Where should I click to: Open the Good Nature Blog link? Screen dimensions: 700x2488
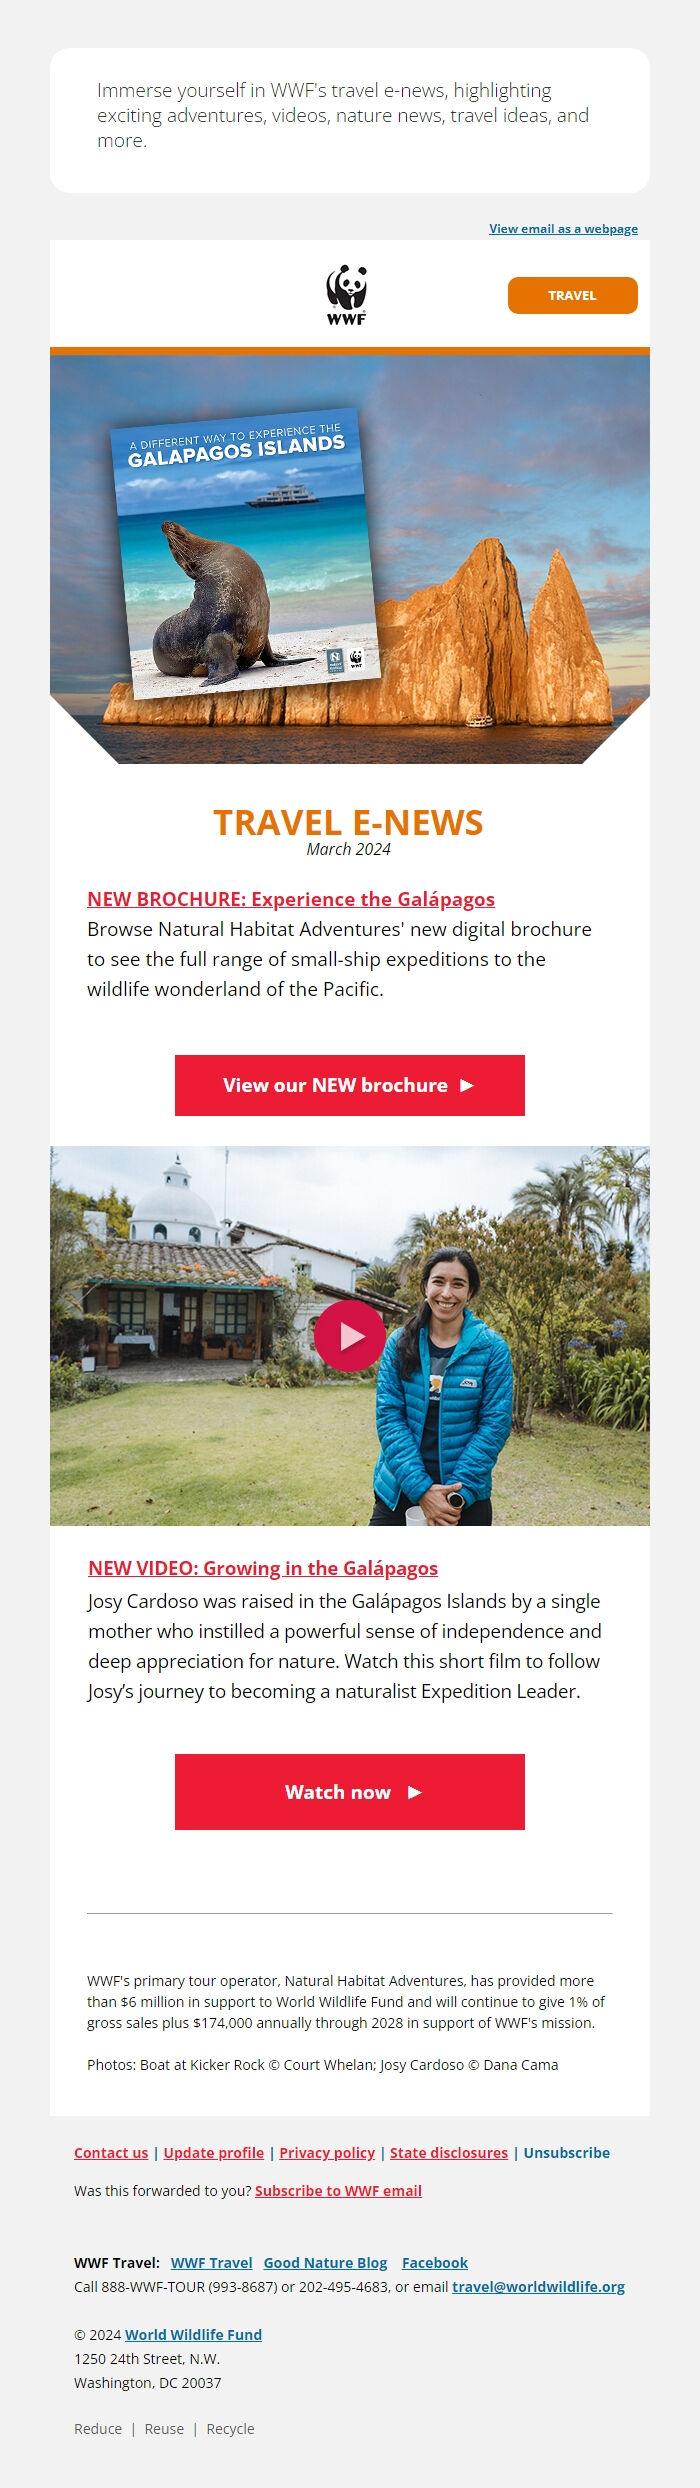tap(325, 2263)
